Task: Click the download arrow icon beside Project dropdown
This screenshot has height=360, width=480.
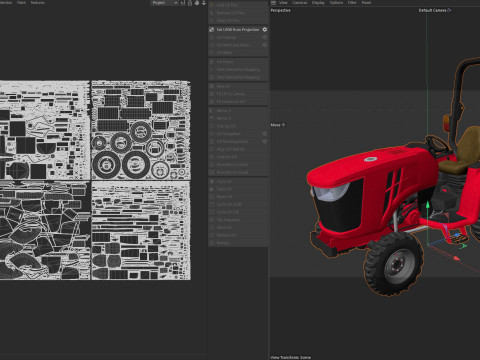Action: click(x=204, y=3)
